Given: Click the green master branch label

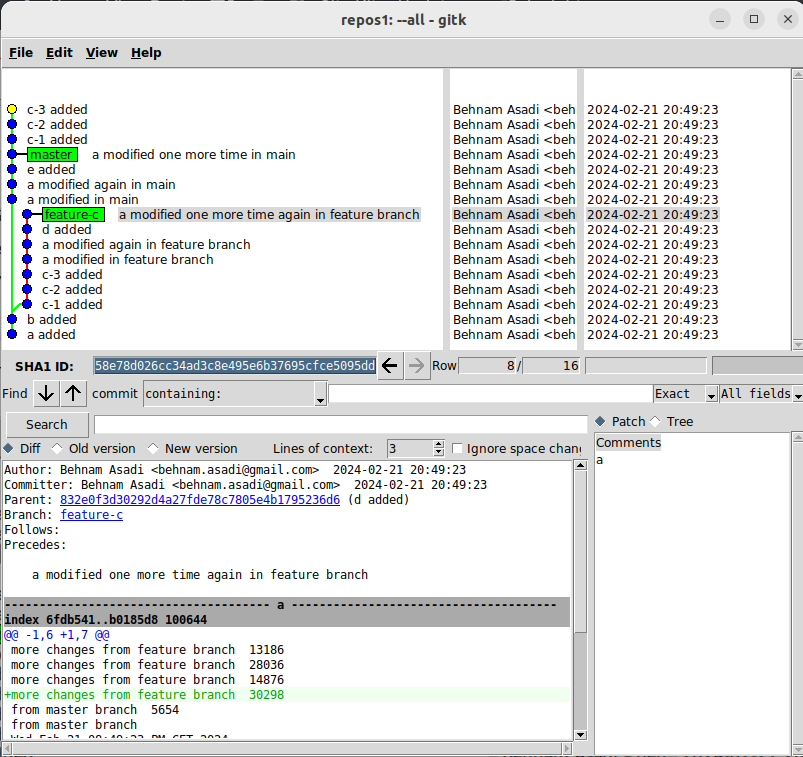Looking at the screenshot, I should 51,155.
